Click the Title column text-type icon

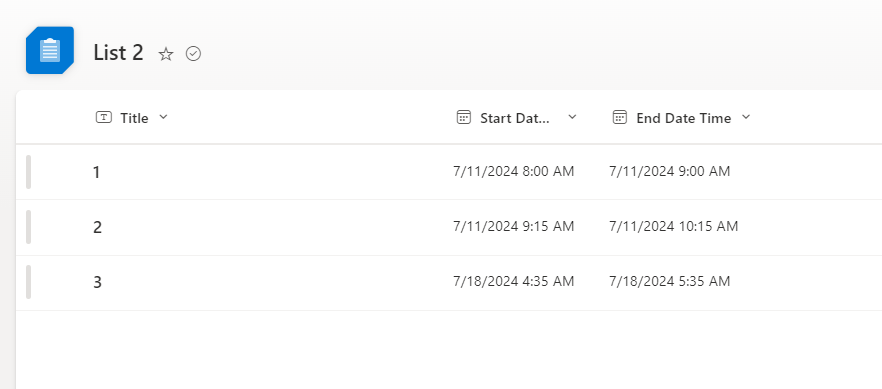104,117
